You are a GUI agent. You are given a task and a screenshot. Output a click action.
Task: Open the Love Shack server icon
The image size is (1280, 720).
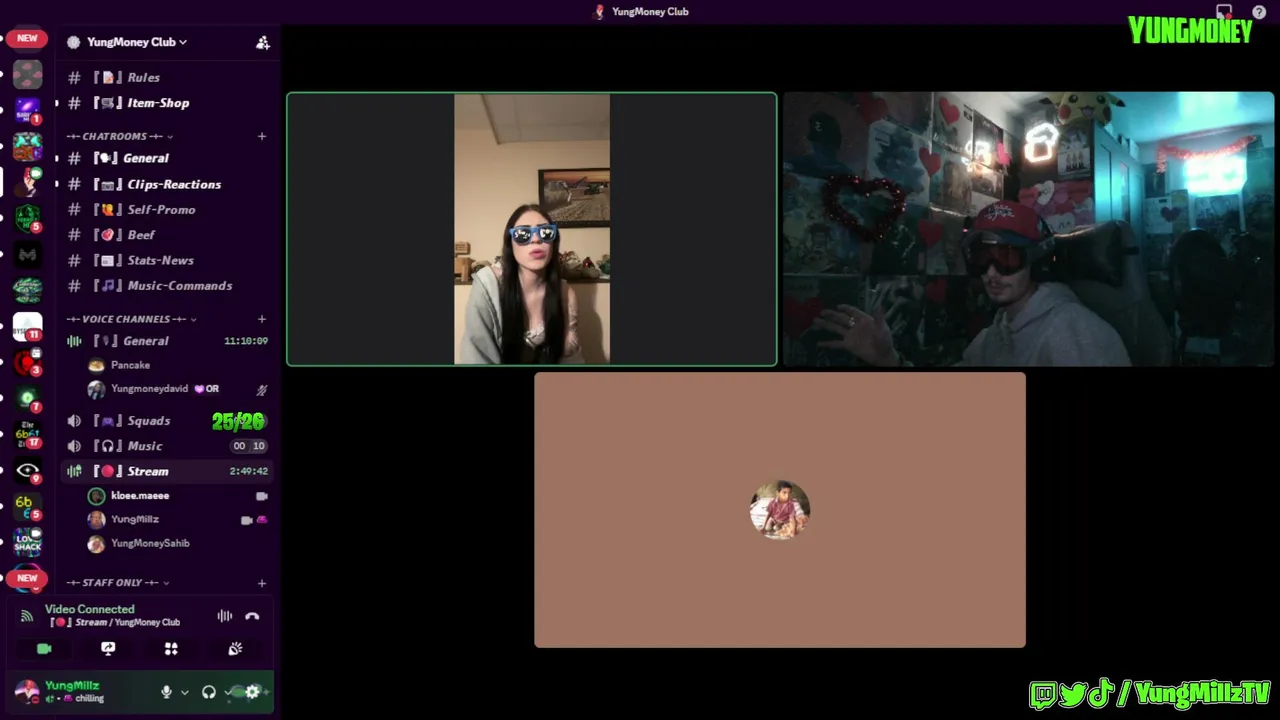coord(27,543)
